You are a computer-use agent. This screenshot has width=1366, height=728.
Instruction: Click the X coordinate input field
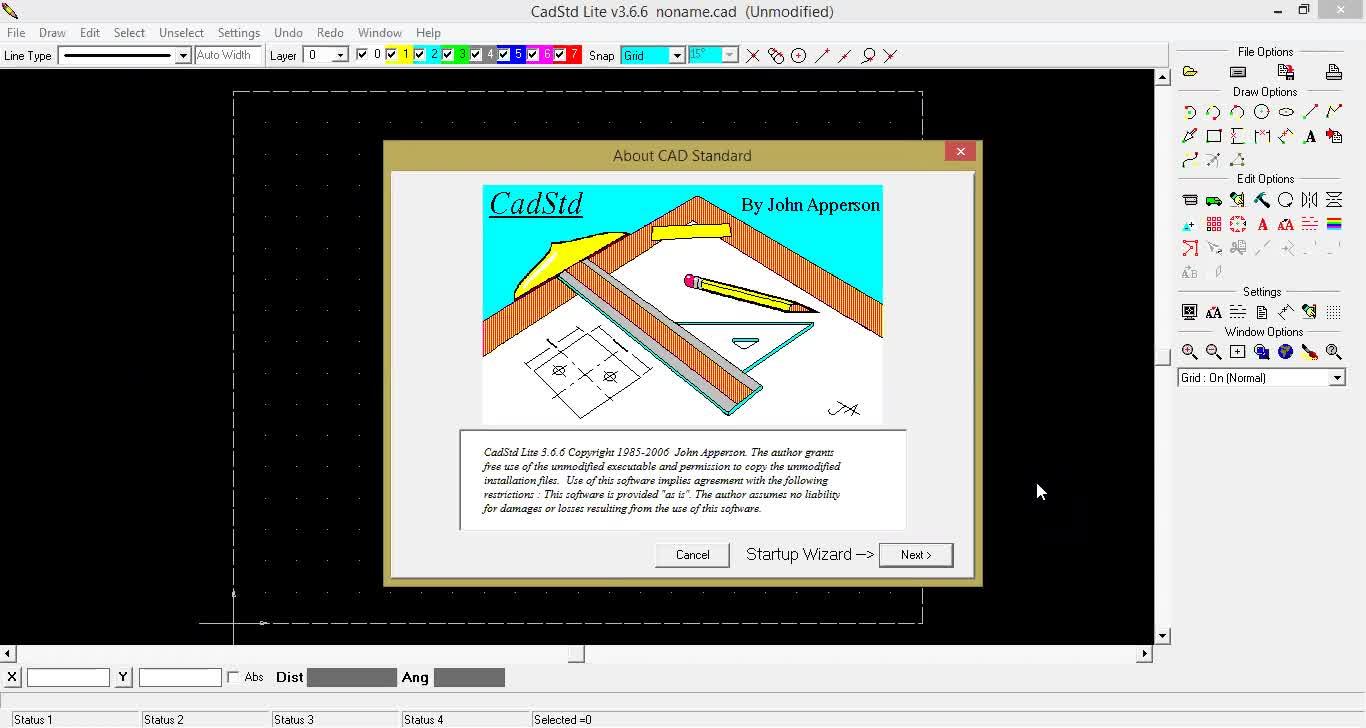coord(68,677)
